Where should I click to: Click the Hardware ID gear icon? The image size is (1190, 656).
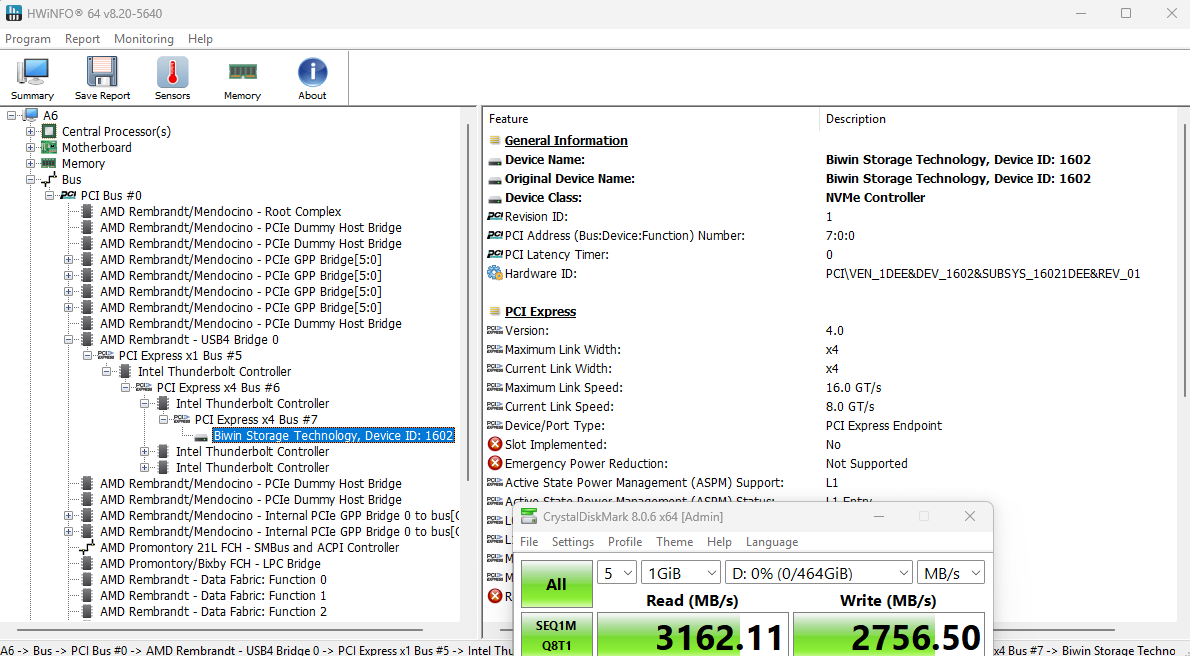pyautogui.click(x=495, y=273)
